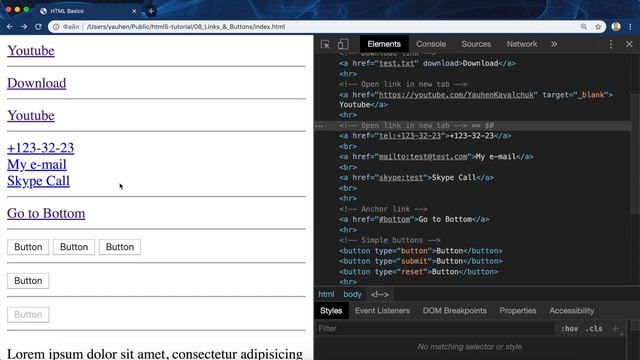This screenshot has width=640, height=360.
Task: Click the lone Button above disabled one
Action: tap(28, 281)
